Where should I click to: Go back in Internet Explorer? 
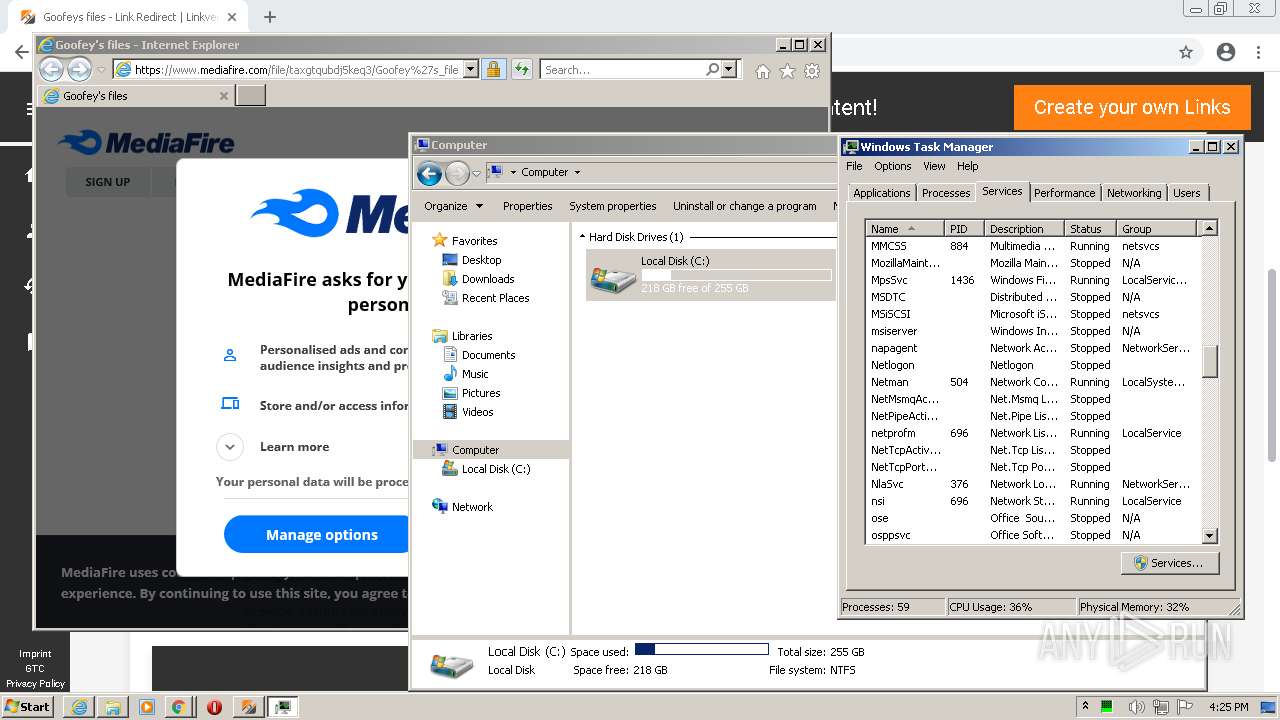click(51, 69)
